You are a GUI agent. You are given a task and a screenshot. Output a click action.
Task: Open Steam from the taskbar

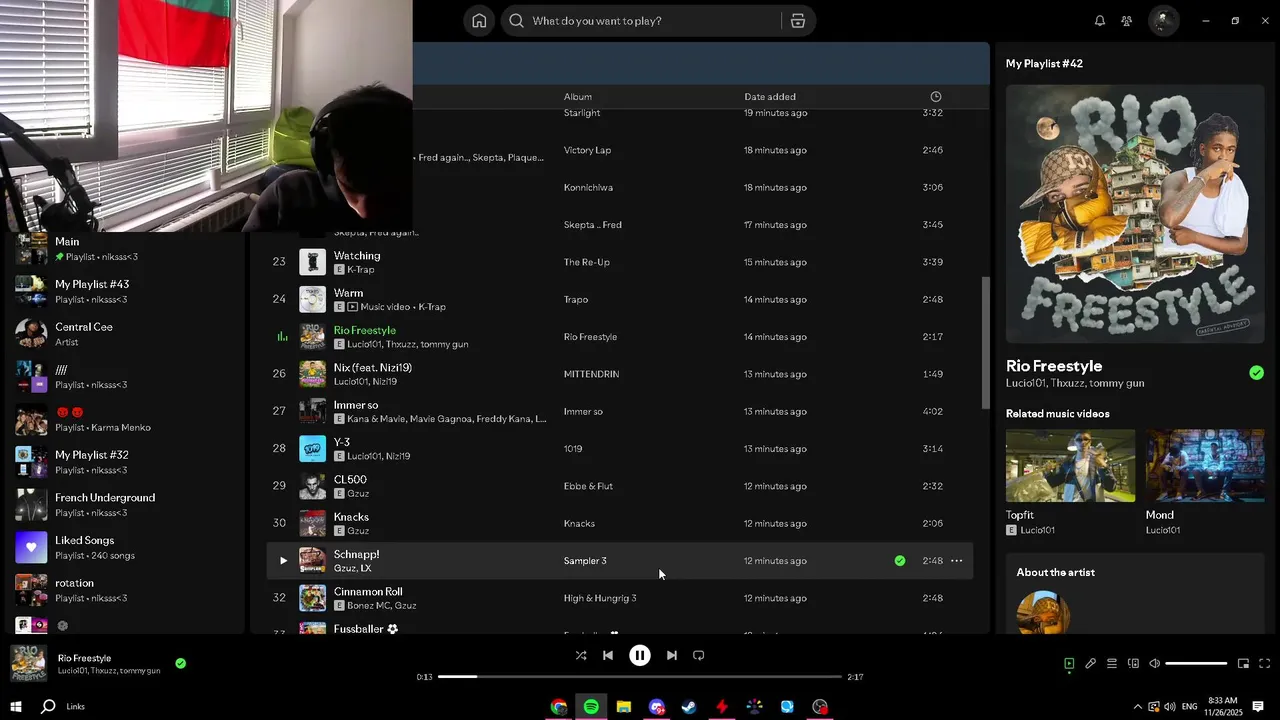point(689,707)
